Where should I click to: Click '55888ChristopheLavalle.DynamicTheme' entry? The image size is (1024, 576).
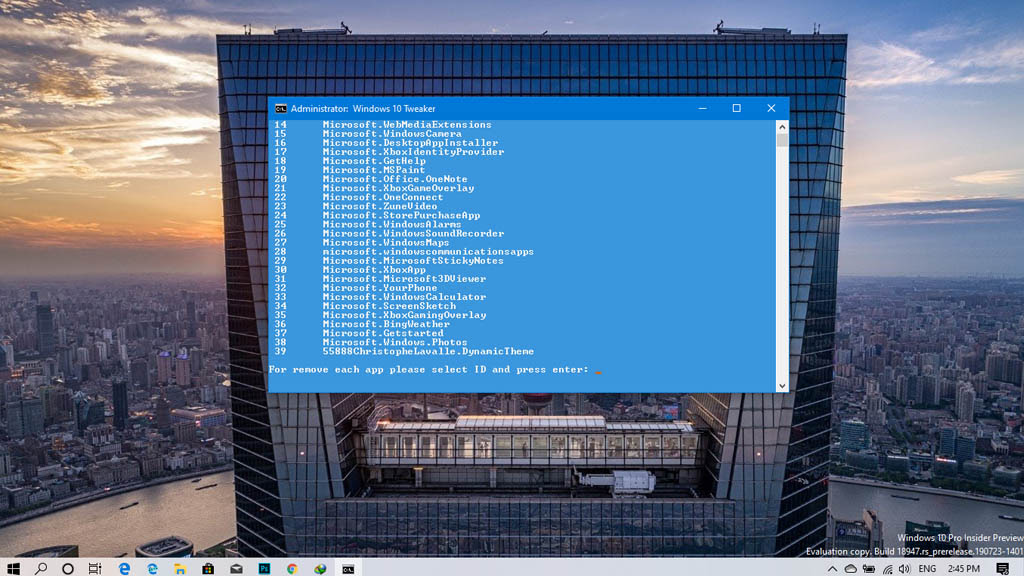pos(428,351)
